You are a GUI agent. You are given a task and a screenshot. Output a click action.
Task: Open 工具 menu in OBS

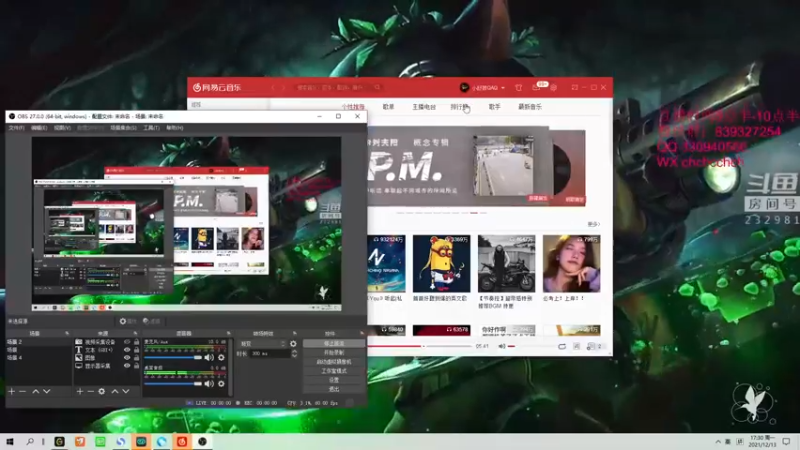click(x=151, y=128)
